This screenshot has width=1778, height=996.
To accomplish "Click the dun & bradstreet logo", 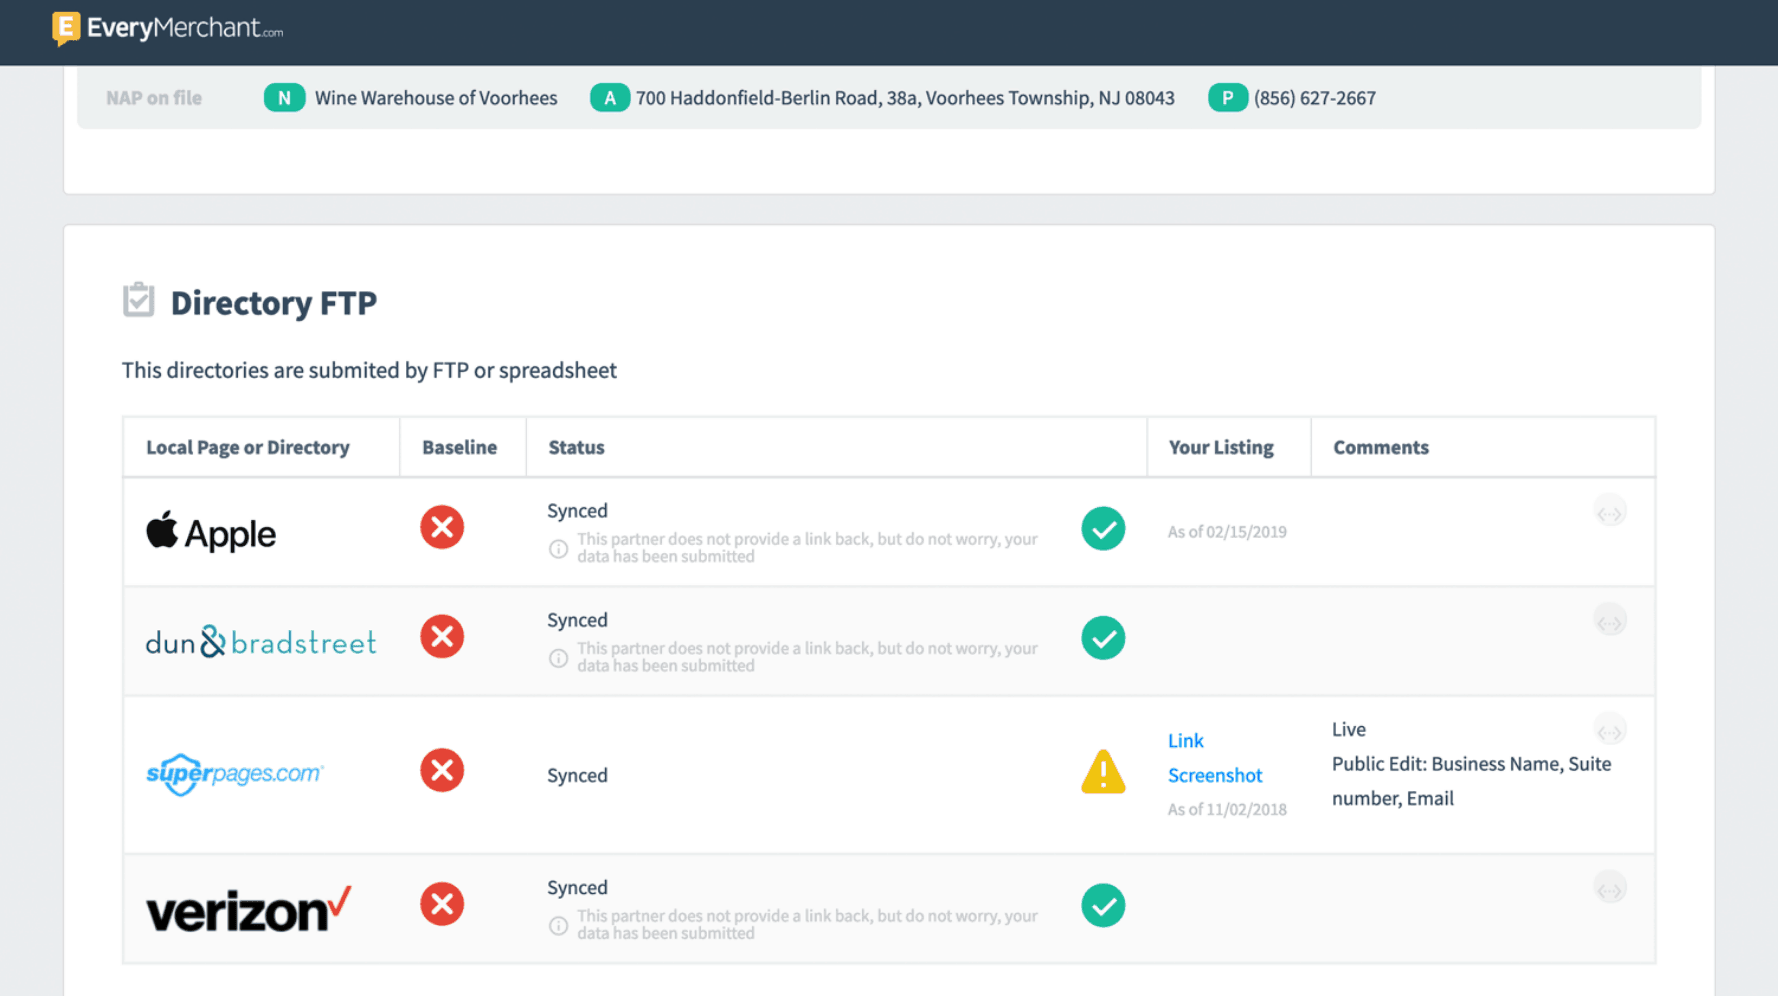I will pyautogui.click(x=261, y=641).
